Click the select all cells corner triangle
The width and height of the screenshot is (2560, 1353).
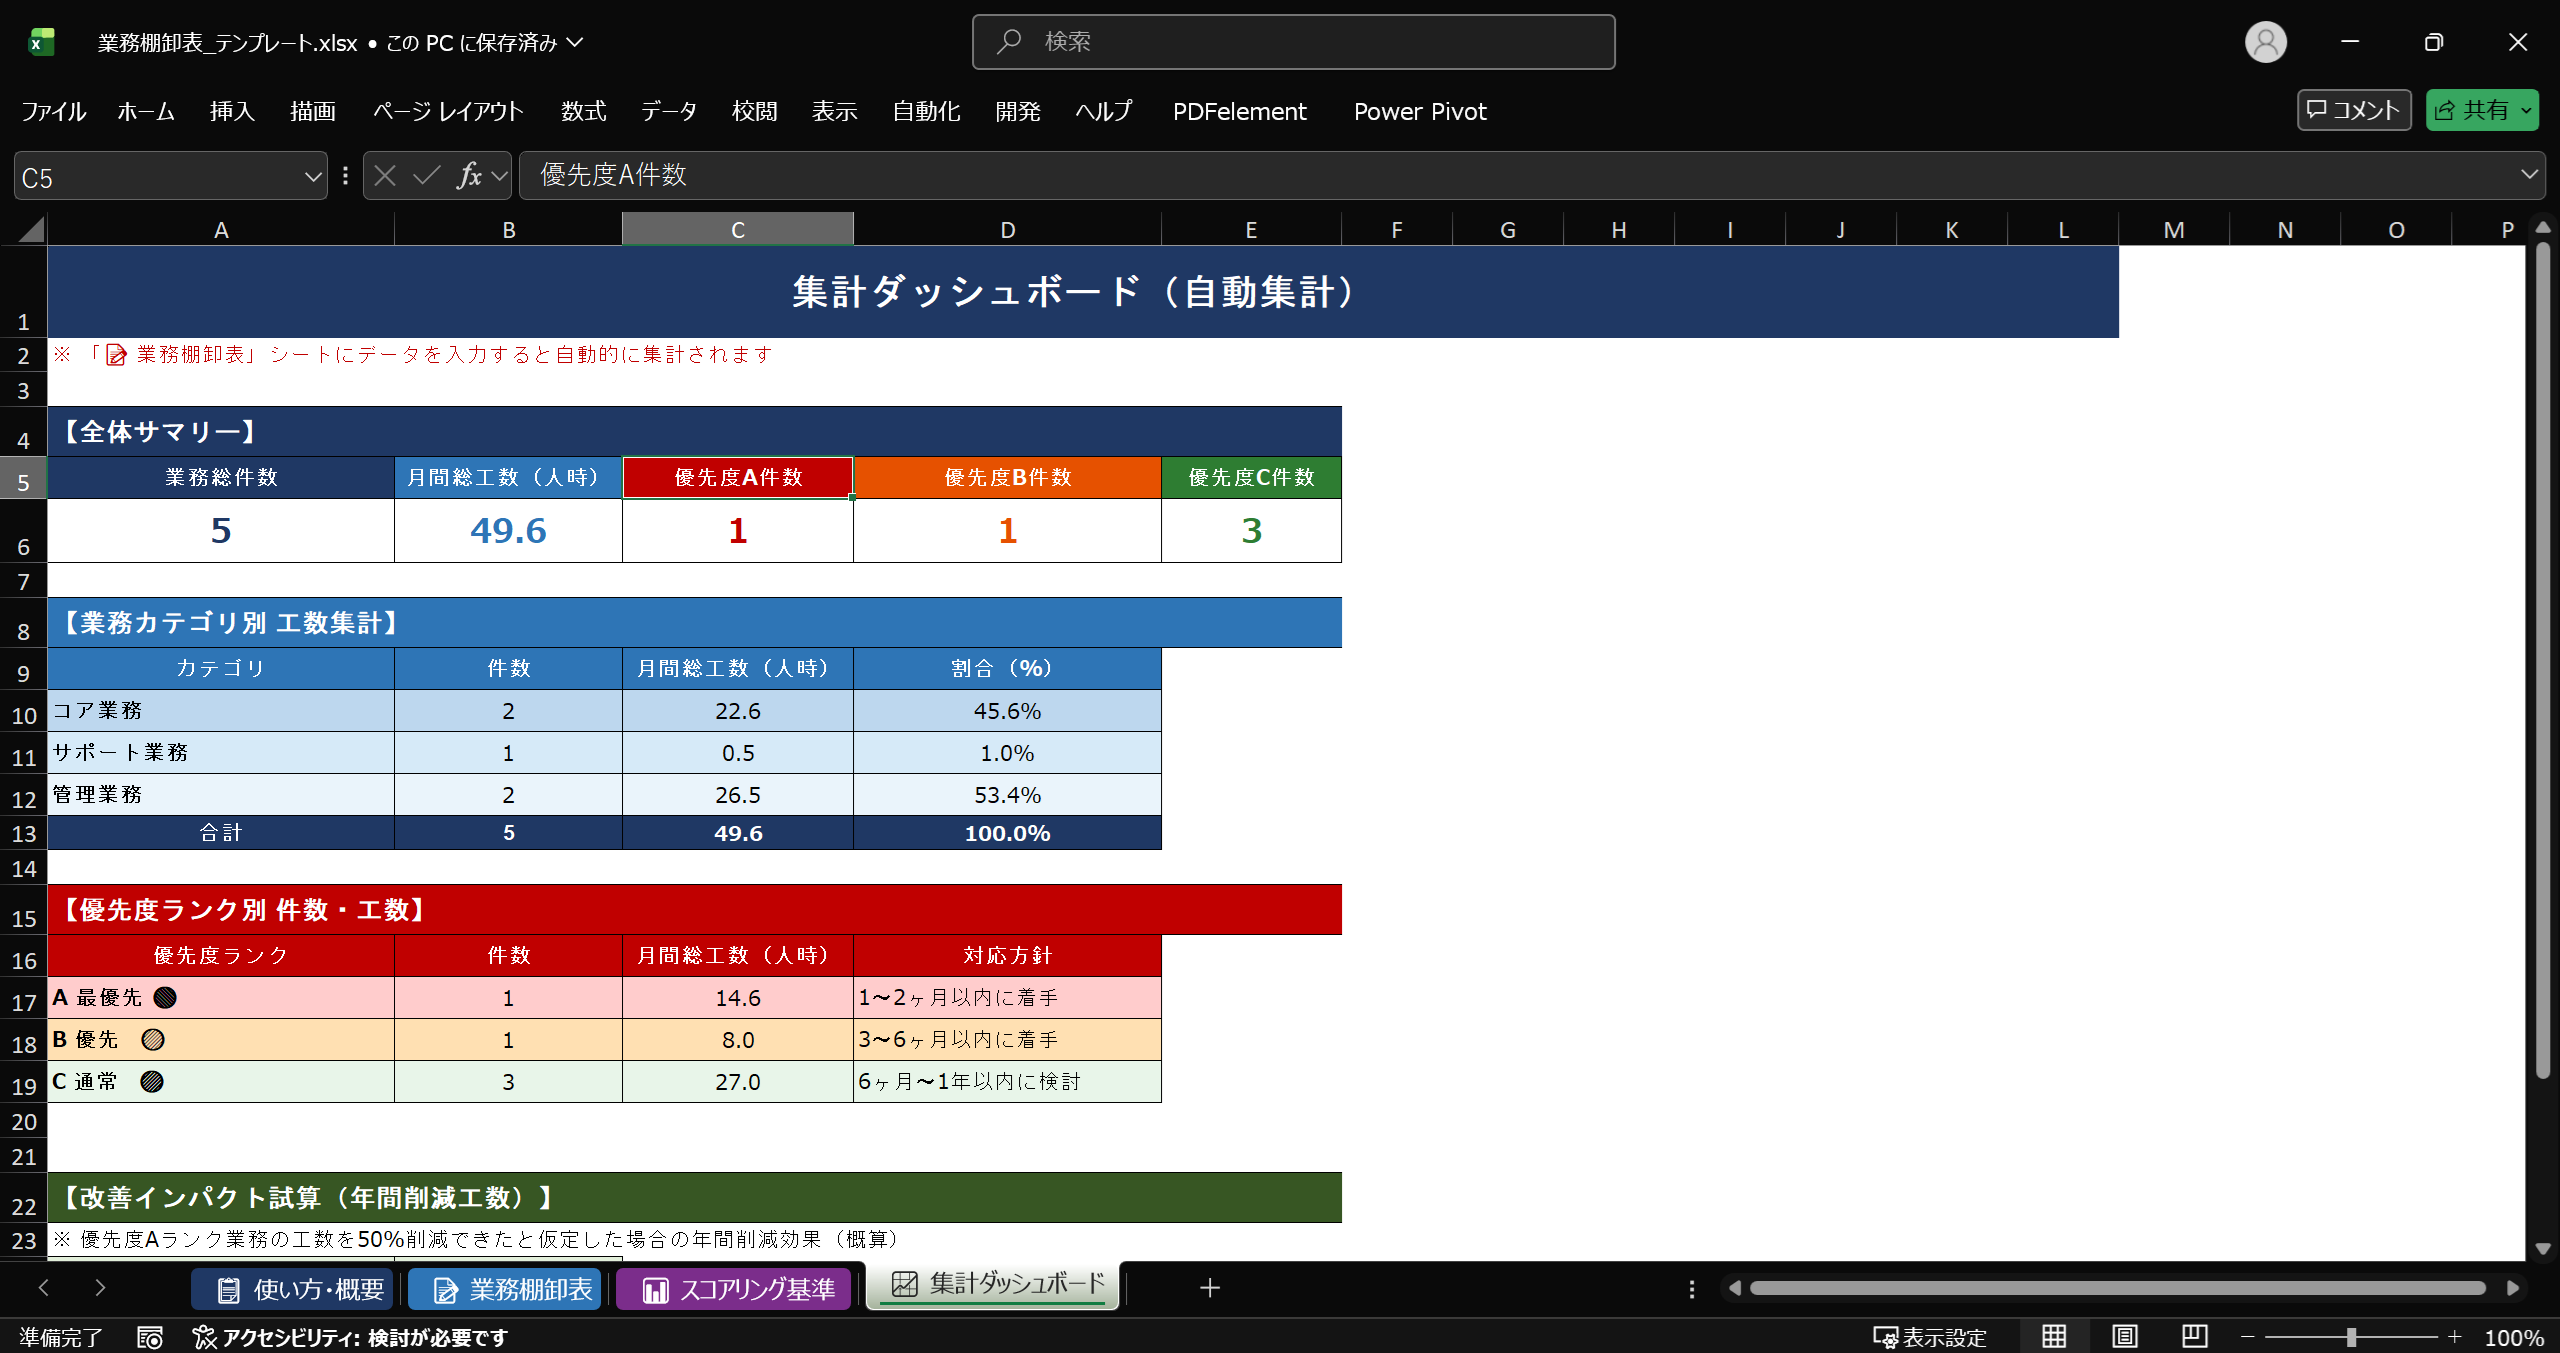click(x=31, y=230)
